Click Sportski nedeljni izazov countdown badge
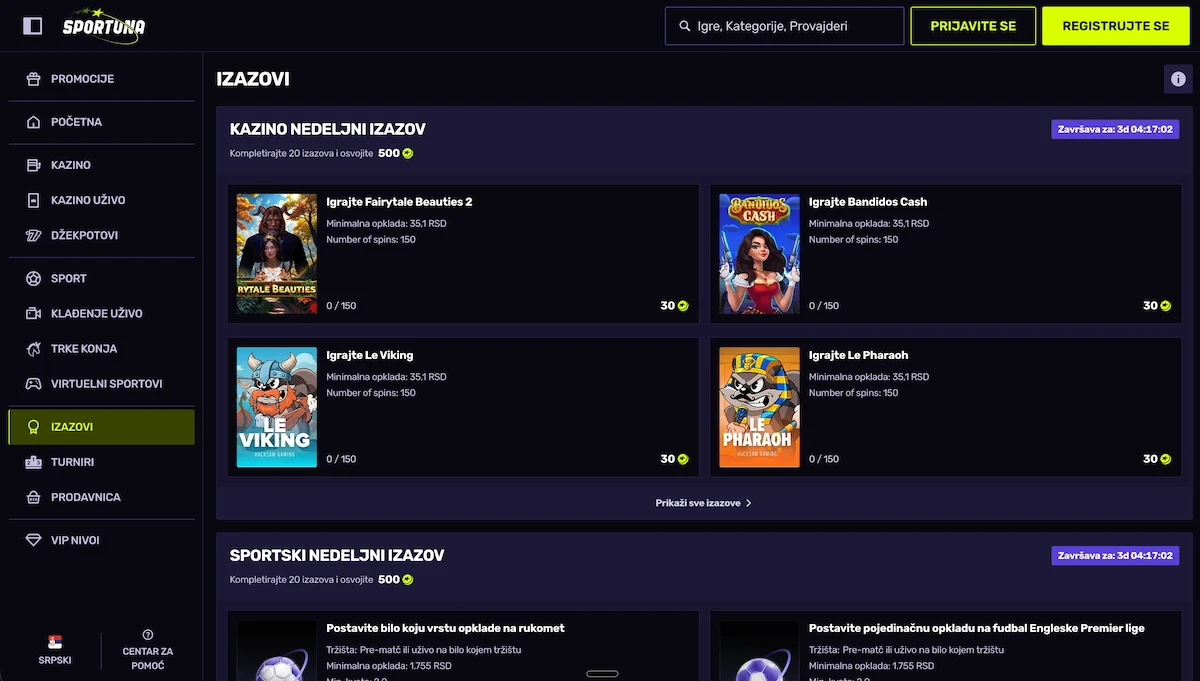1200x681 pixels. (x=1115, y=555)
